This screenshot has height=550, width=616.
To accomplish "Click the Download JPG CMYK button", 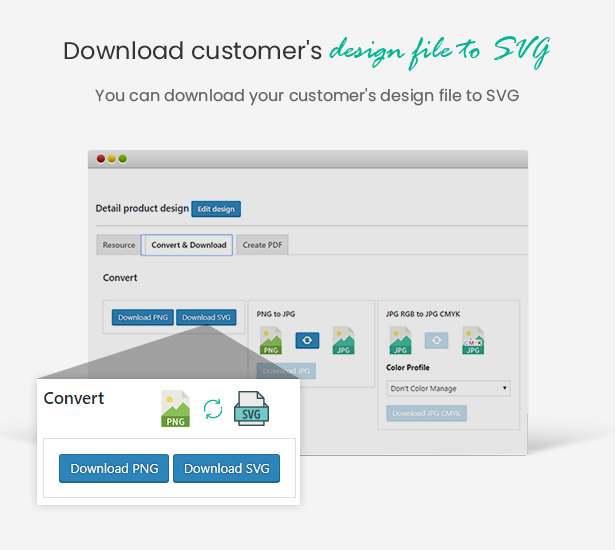I will 426,413.
